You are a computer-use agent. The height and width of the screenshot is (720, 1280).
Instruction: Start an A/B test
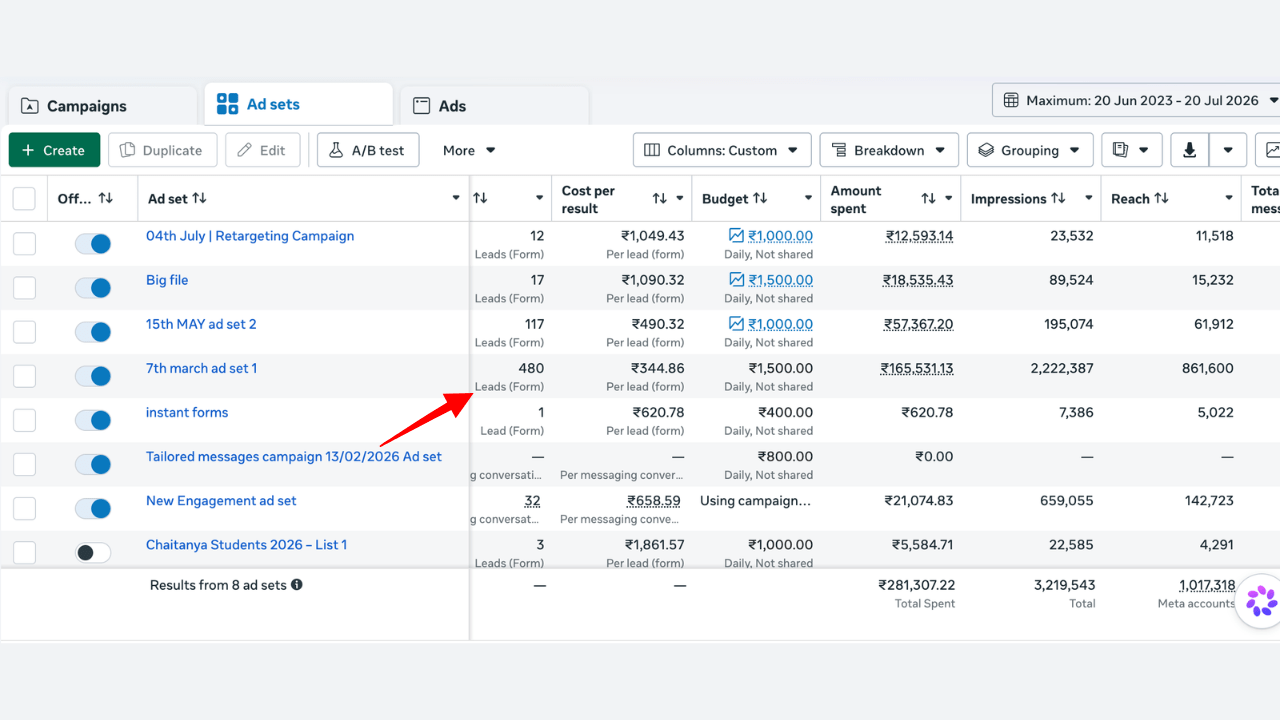pos(367,150)
